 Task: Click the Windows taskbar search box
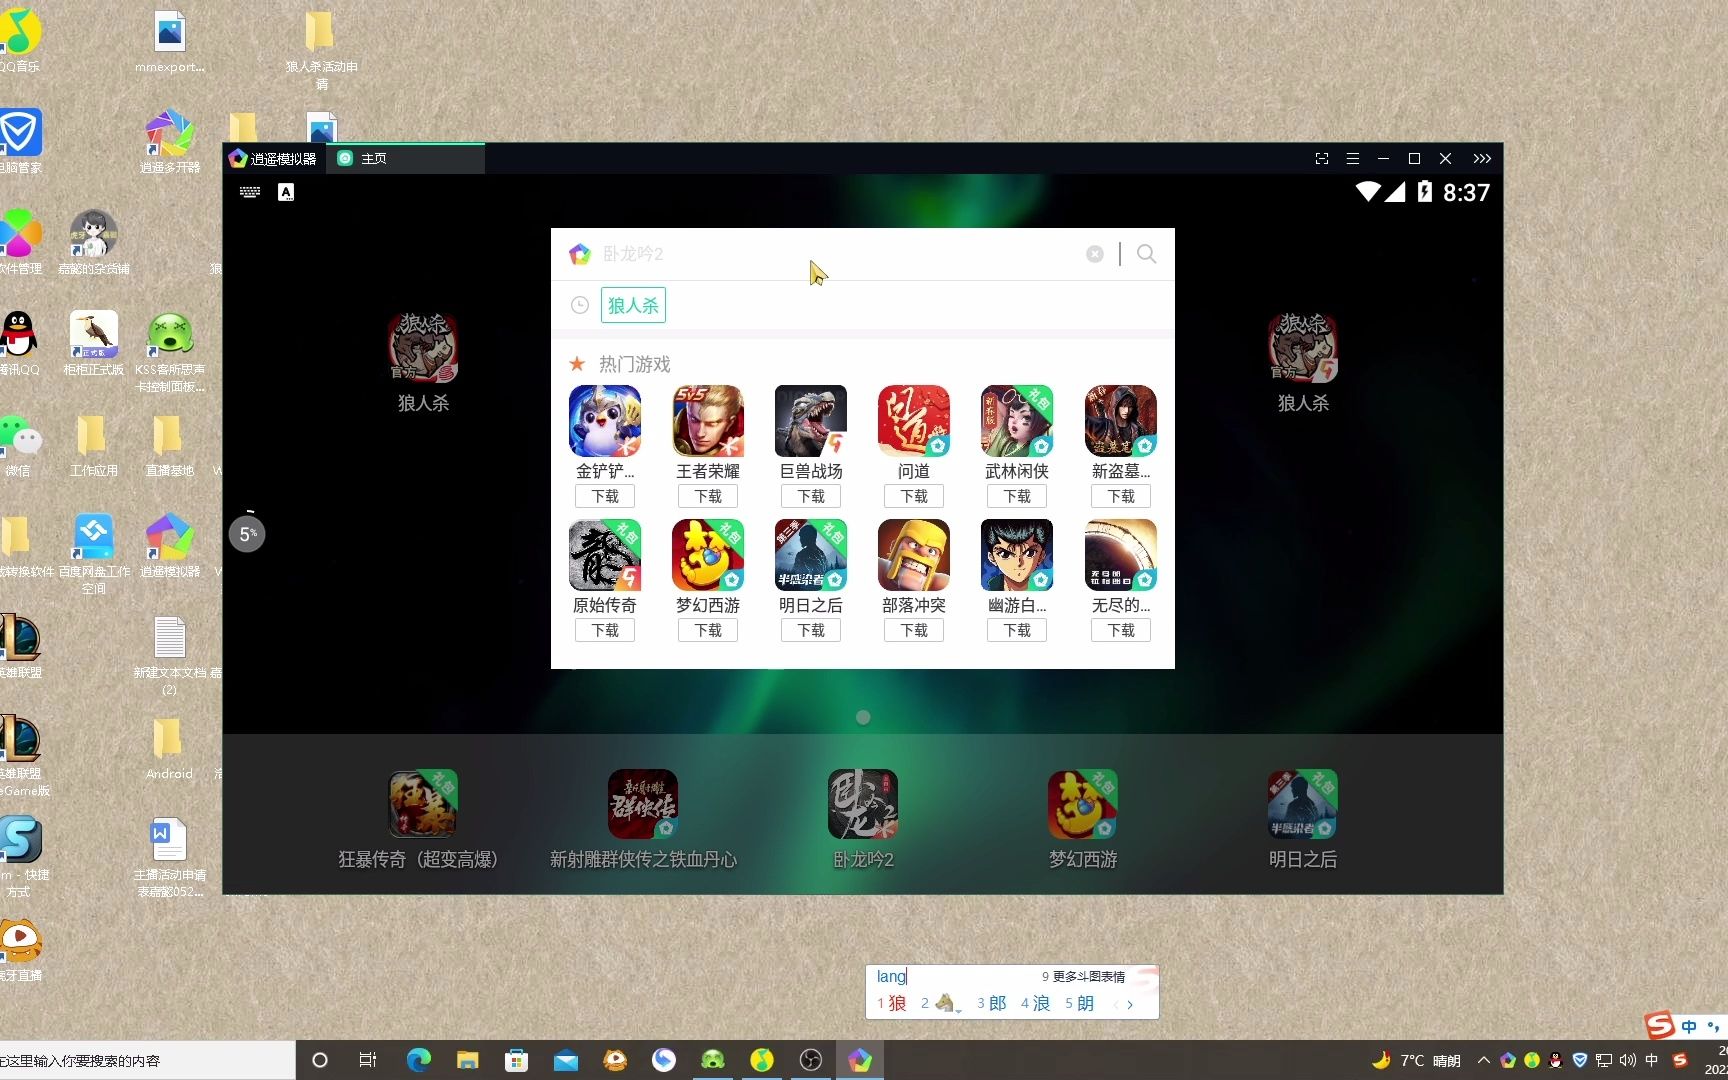(x=147, y=1060)
